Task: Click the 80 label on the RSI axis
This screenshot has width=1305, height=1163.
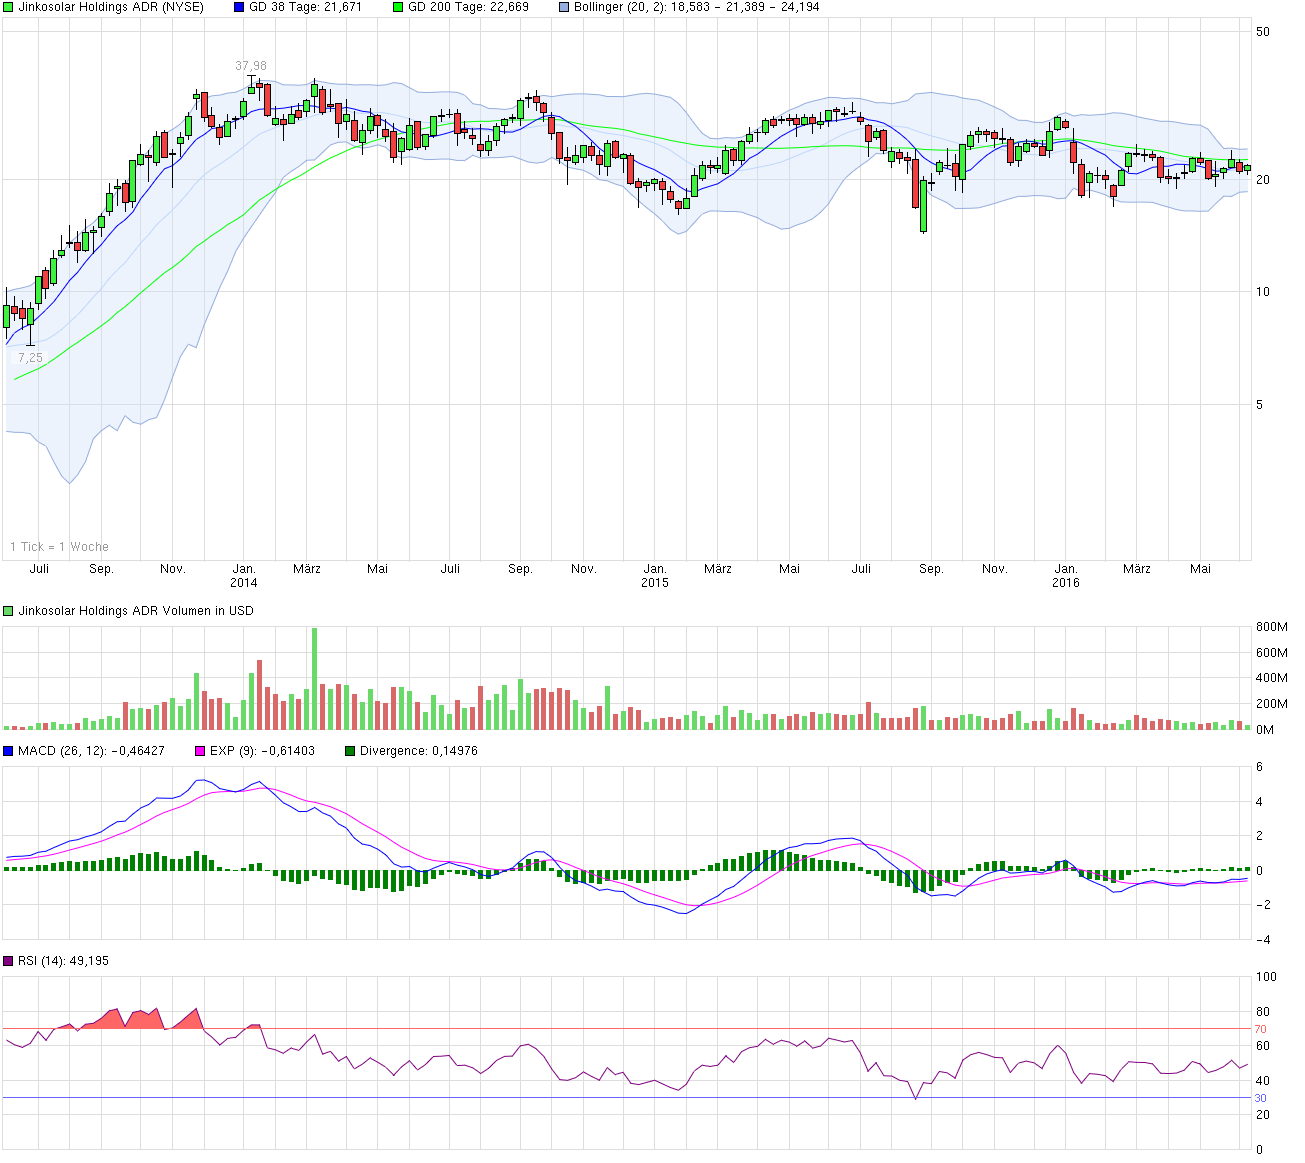Action: tap(1263, 1012)
